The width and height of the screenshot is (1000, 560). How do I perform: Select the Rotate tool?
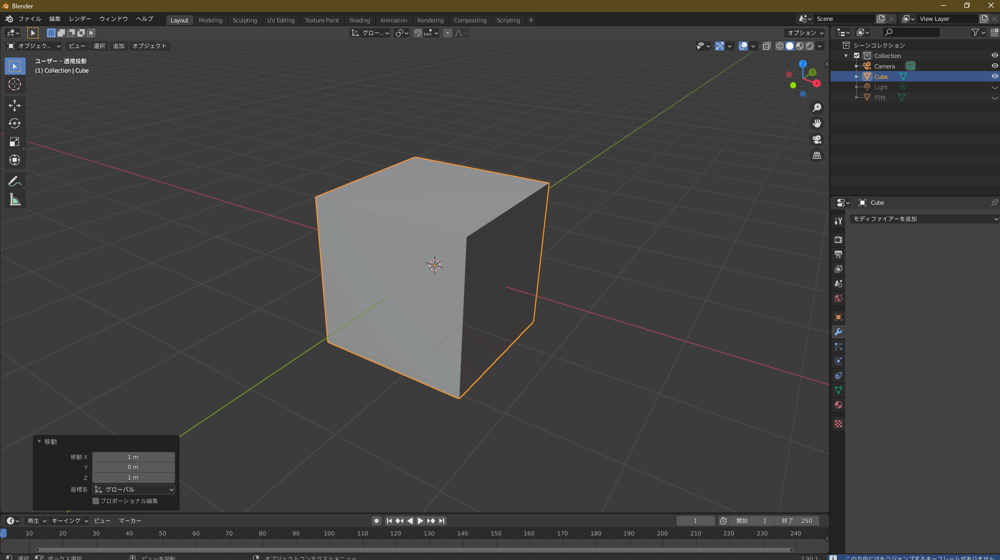click(15, 123)
